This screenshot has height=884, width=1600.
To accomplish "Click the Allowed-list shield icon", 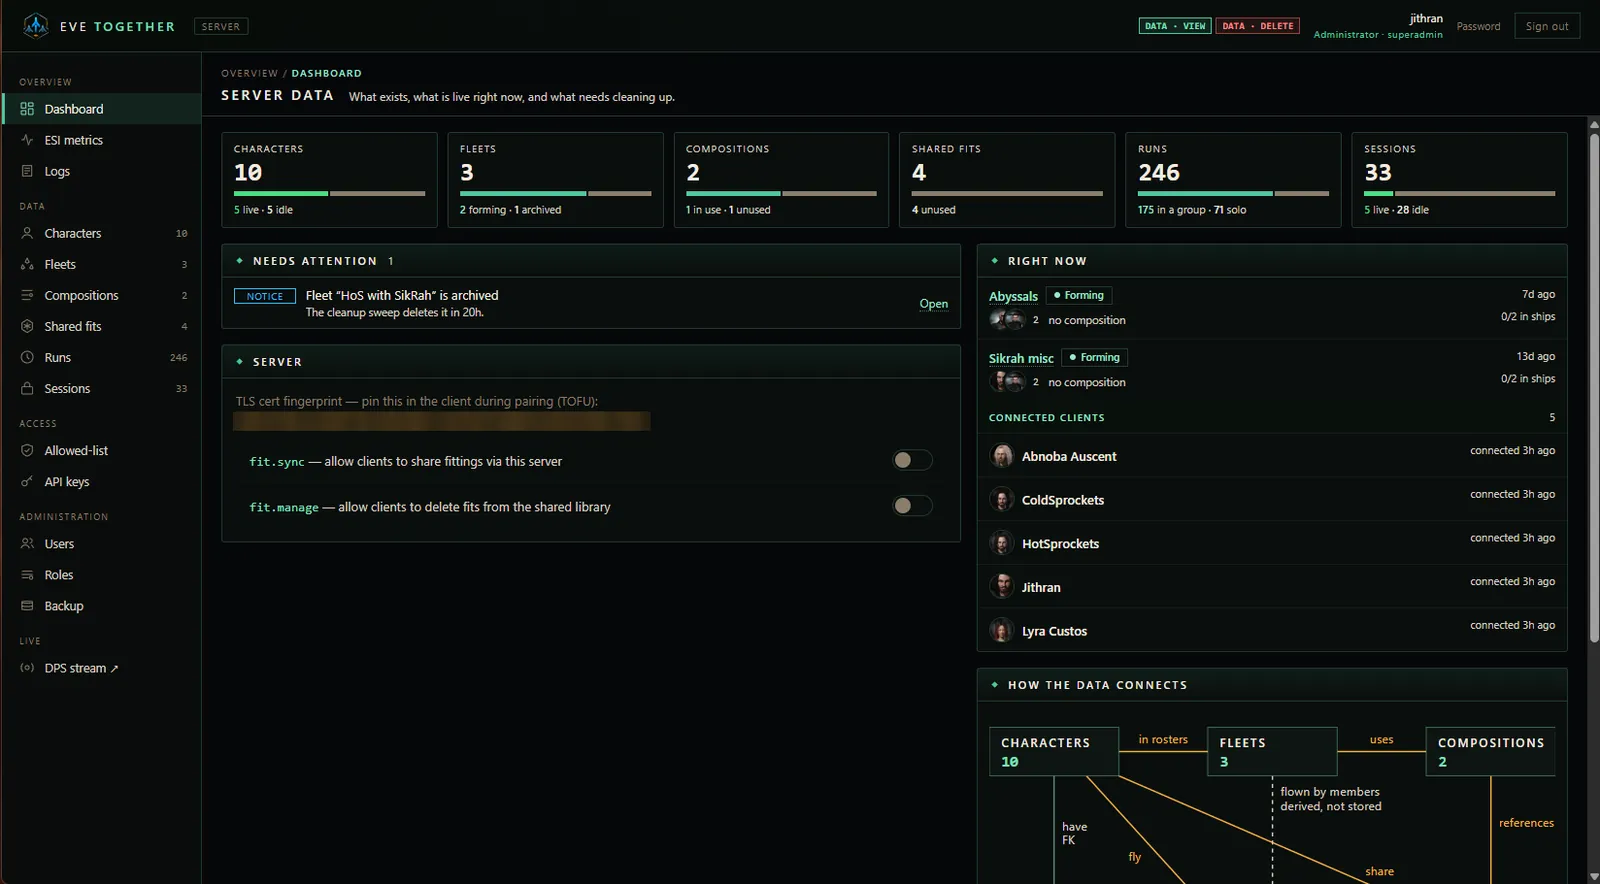I will pos(27,450).
